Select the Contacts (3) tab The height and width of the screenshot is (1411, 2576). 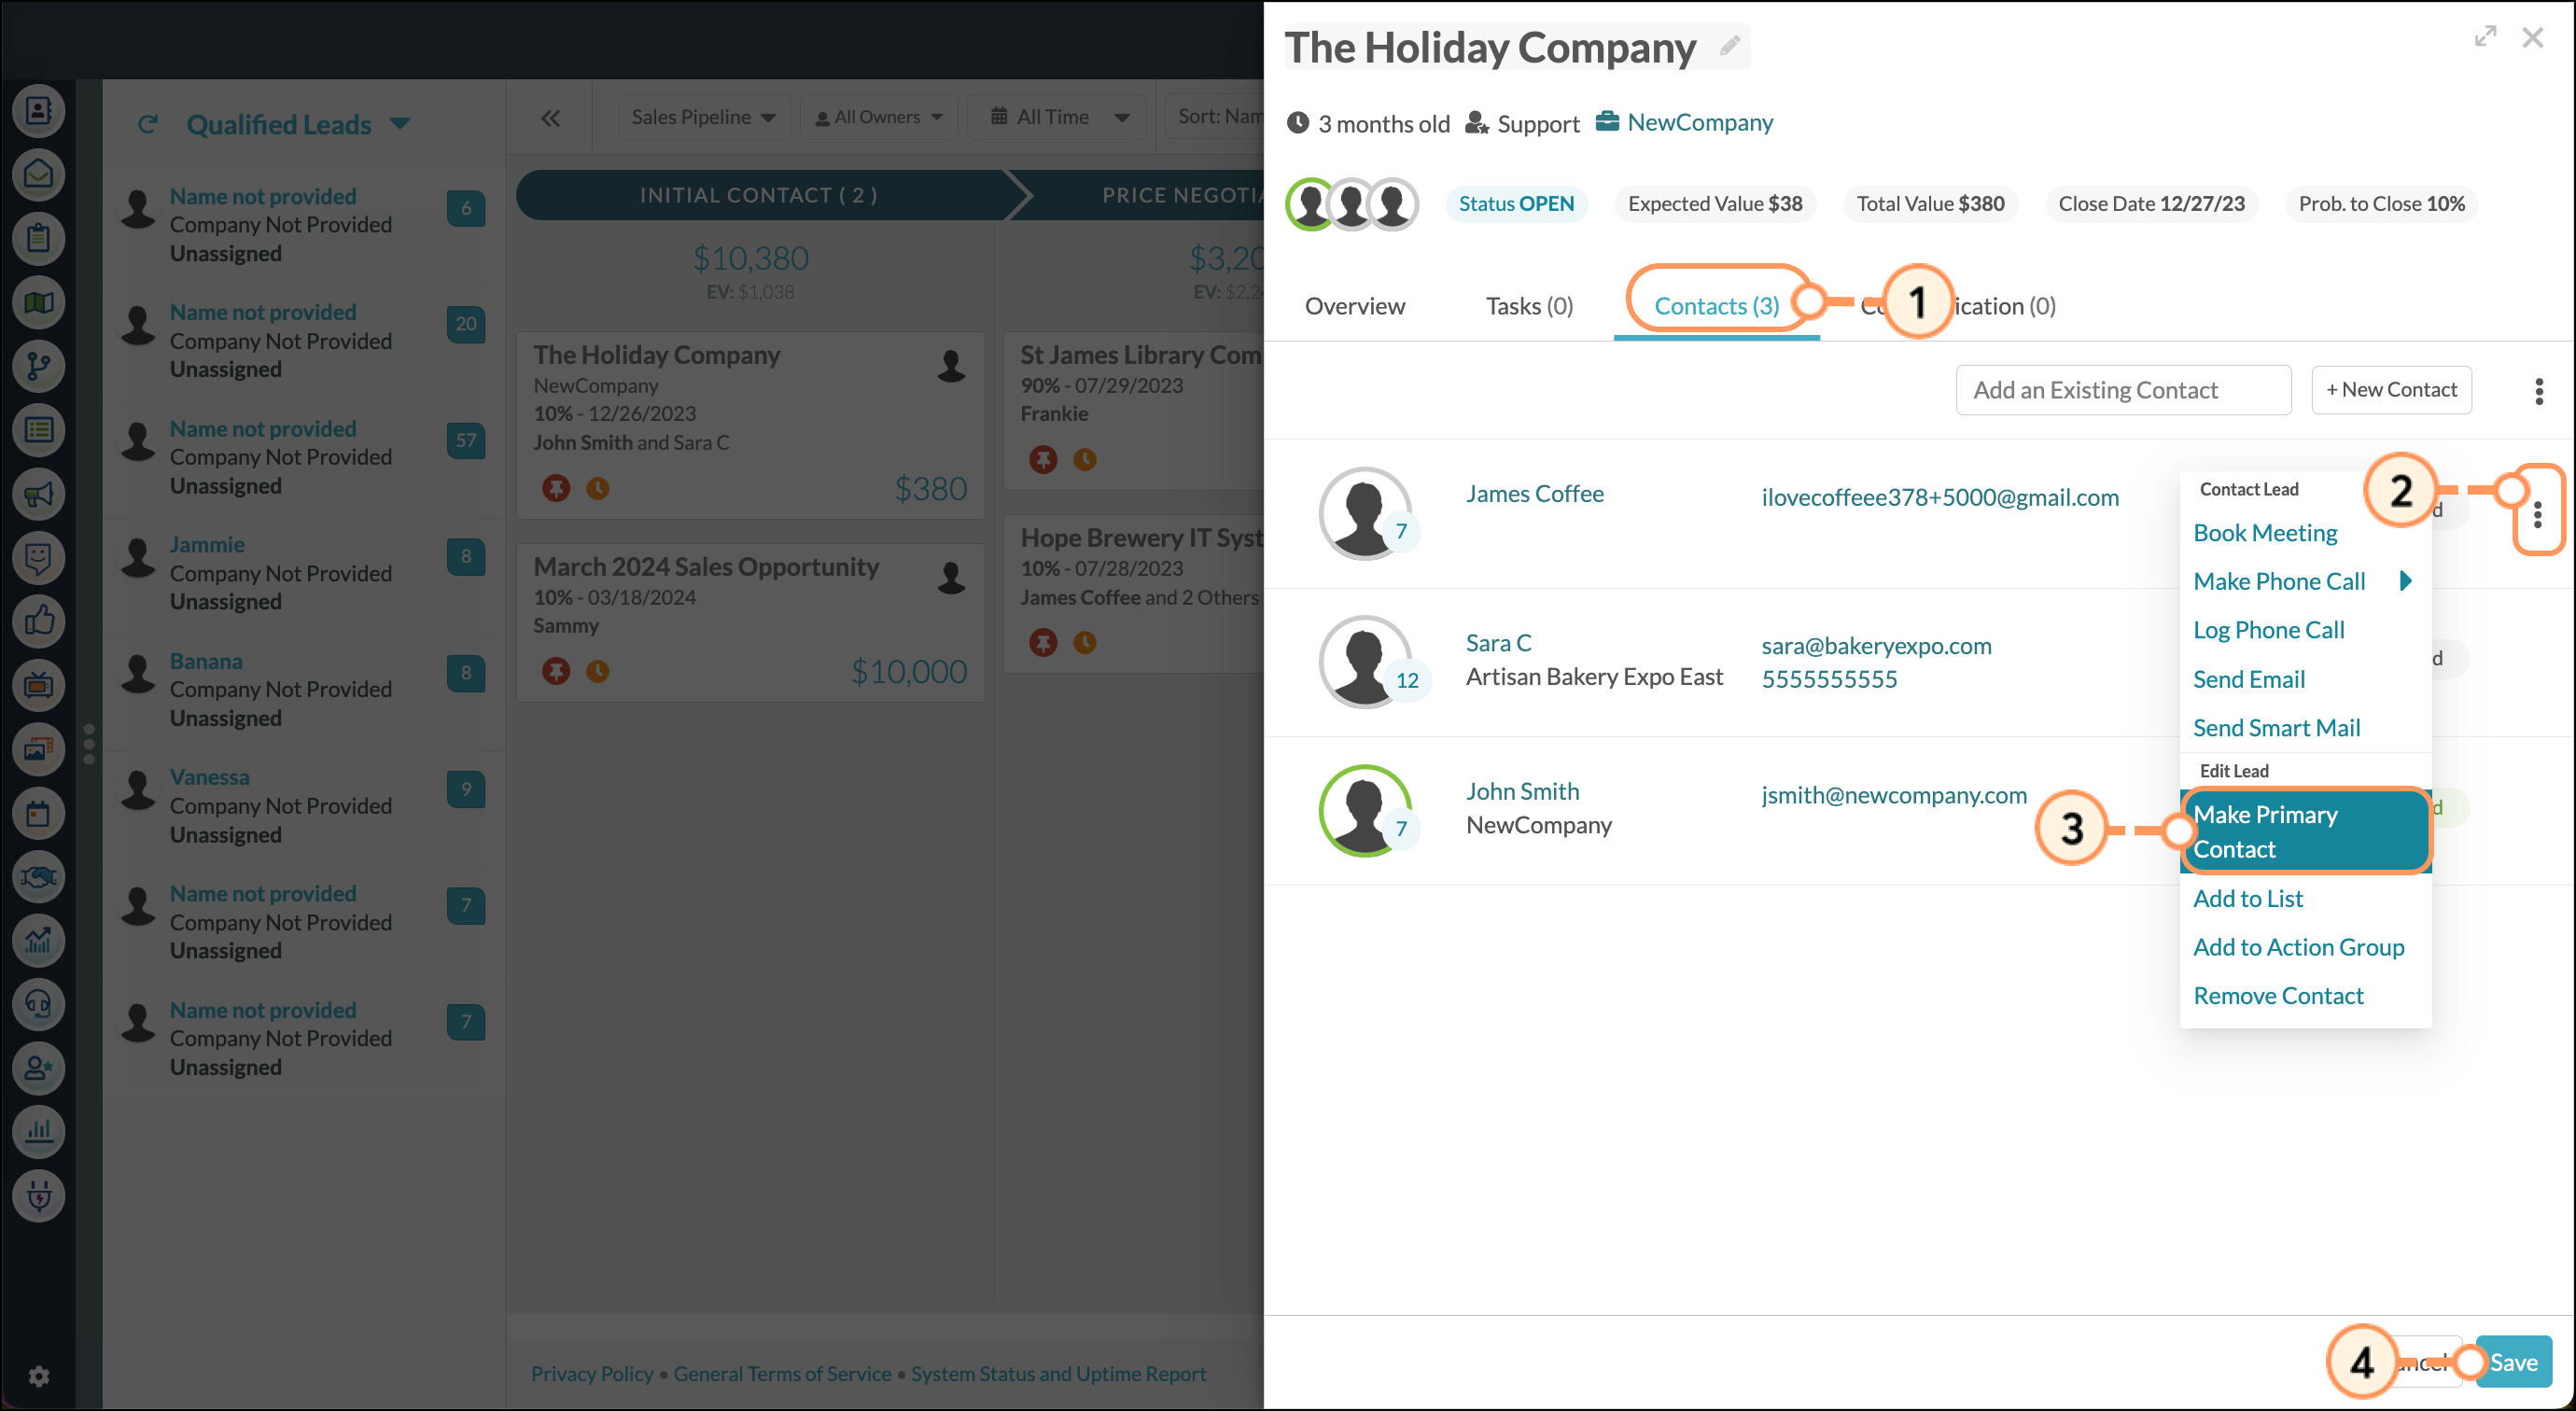click(1717, 306)
